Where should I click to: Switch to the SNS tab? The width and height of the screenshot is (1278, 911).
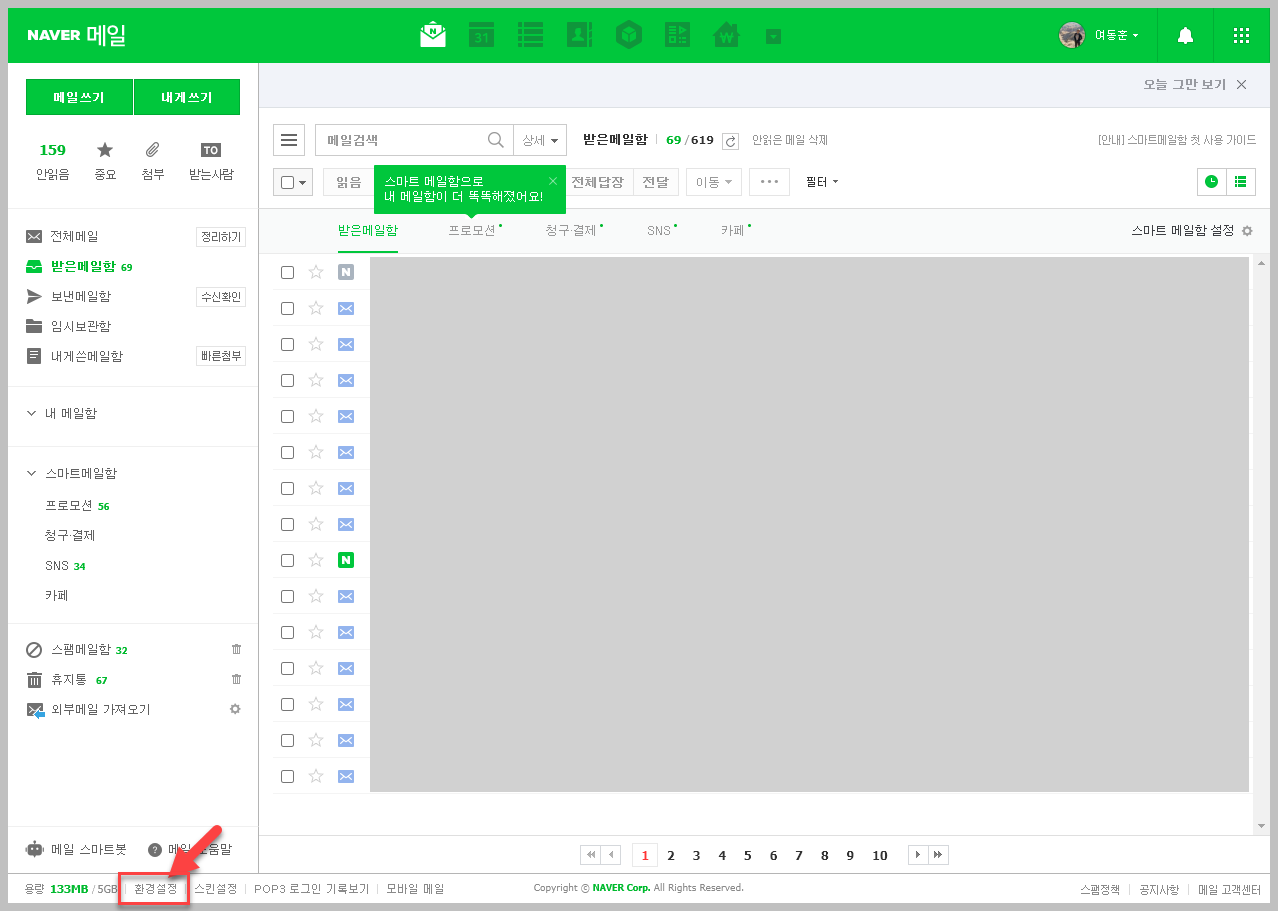659,230
